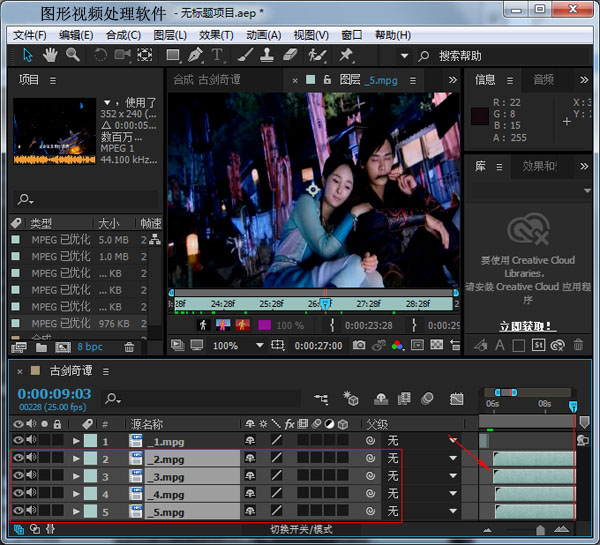Toggle the transparency grid icon

click(437, 345)
